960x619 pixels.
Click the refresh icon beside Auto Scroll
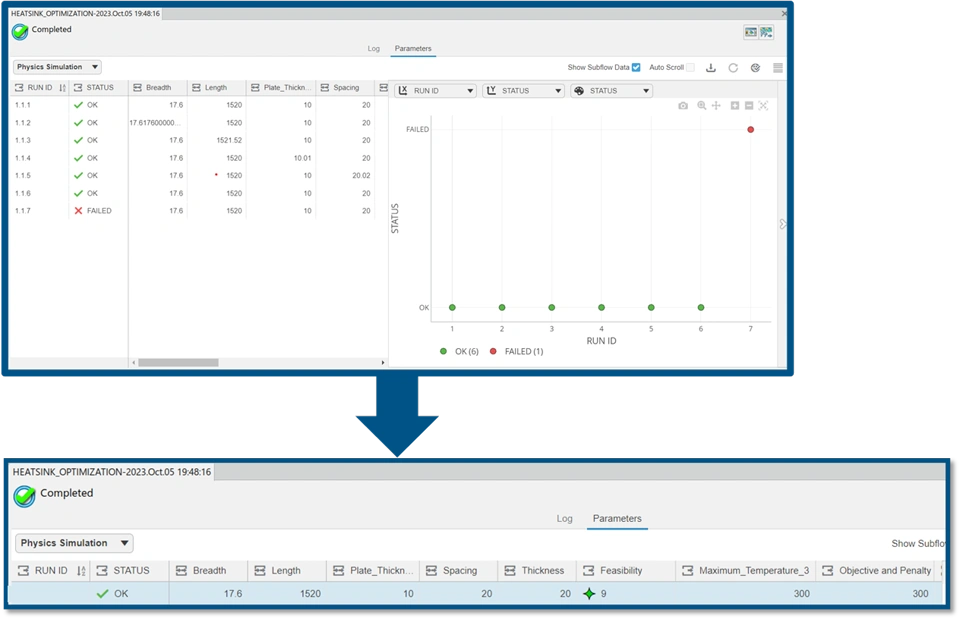coord(733,67)
